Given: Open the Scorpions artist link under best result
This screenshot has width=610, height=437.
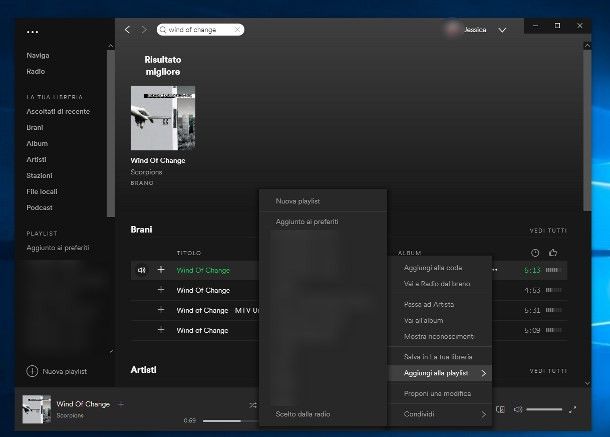Looking at the screenshot, I should click(146, 172).
